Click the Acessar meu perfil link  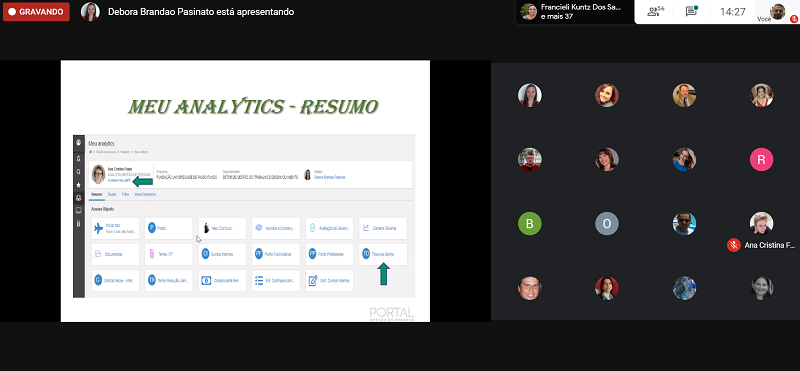tap(118, 181)
